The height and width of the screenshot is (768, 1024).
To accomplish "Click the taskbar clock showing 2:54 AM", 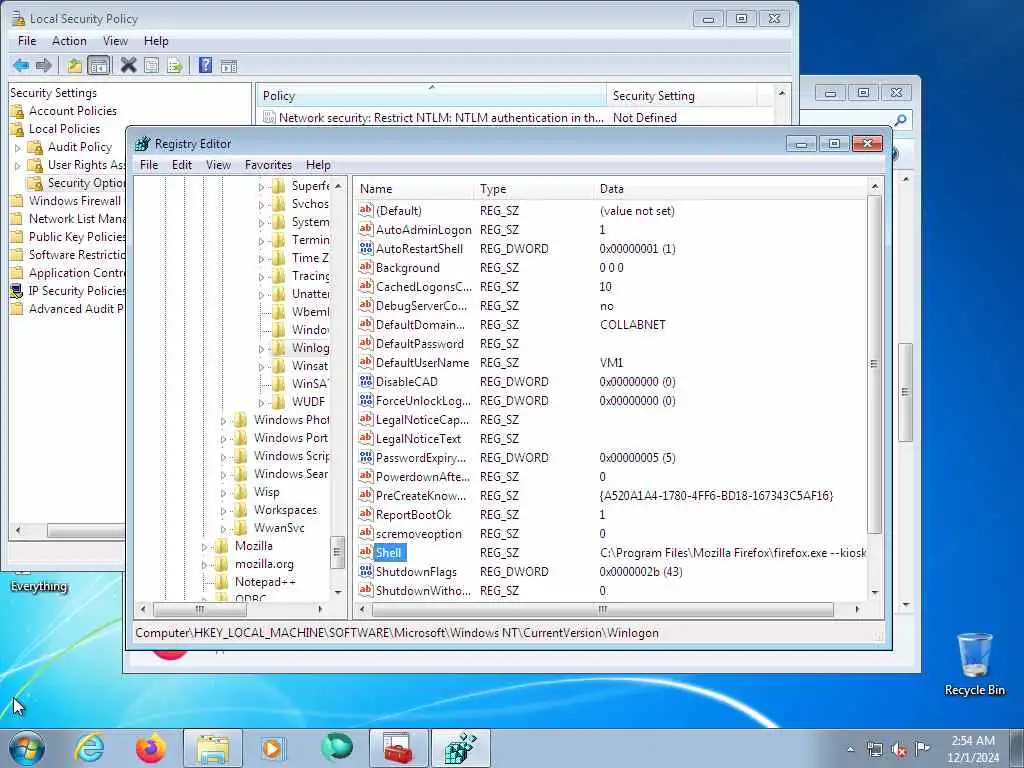I will (x=973, y=748).
